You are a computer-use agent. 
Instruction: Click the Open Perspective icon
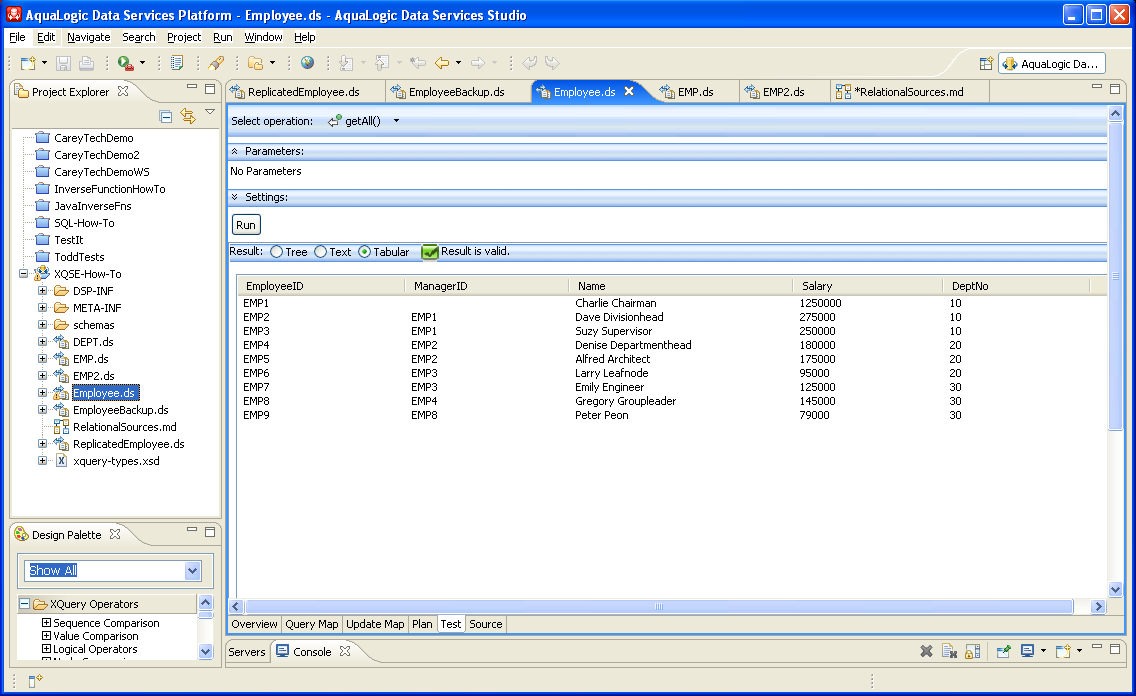click(x=986, y=63)
